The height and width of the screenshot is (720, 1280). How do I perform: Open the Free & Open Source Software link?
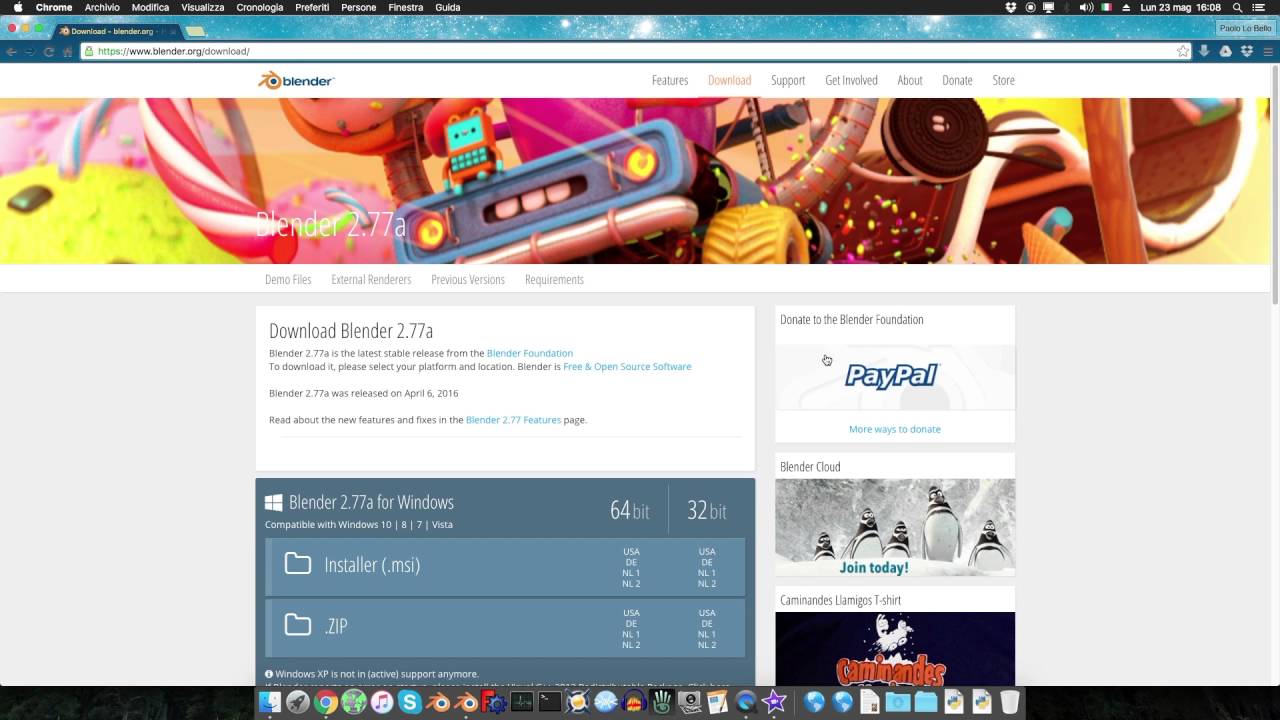tap(627, 366)
